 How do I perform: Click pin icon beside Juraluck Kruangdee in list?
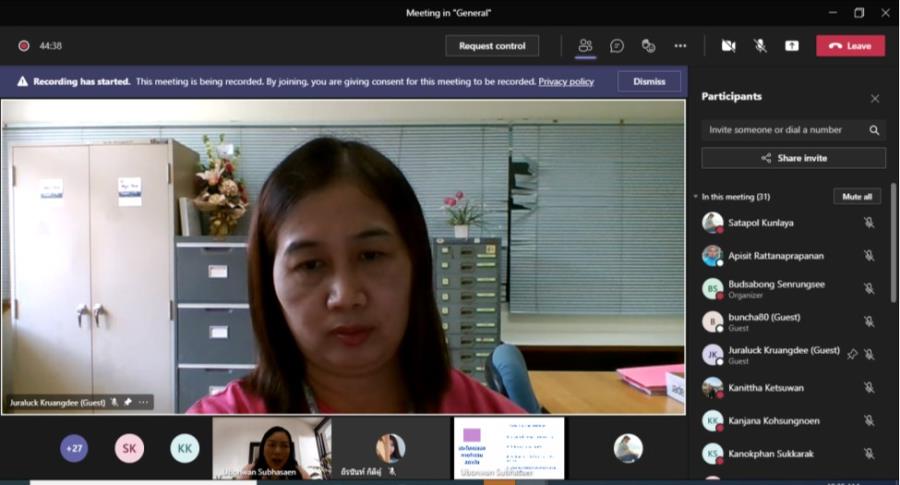tap(852, 354)
